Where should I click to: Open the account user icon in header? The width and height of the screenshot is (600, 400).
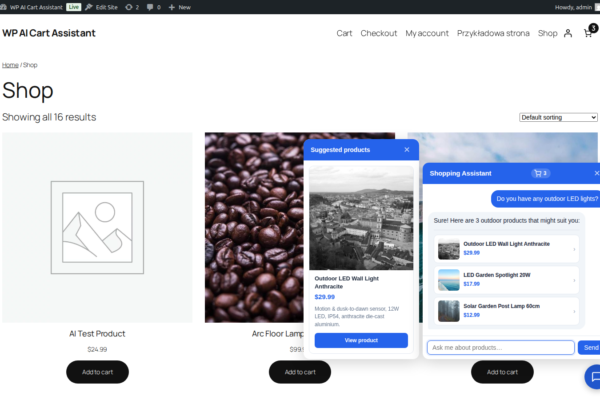pos(568,33)
